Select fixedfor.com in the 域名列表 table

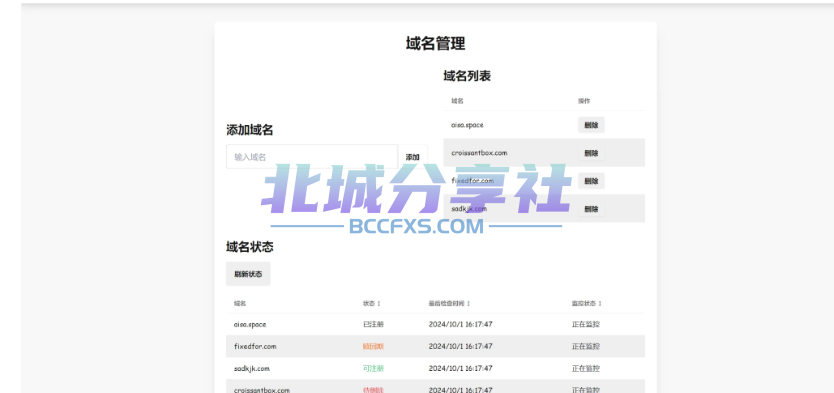[472, 181]
